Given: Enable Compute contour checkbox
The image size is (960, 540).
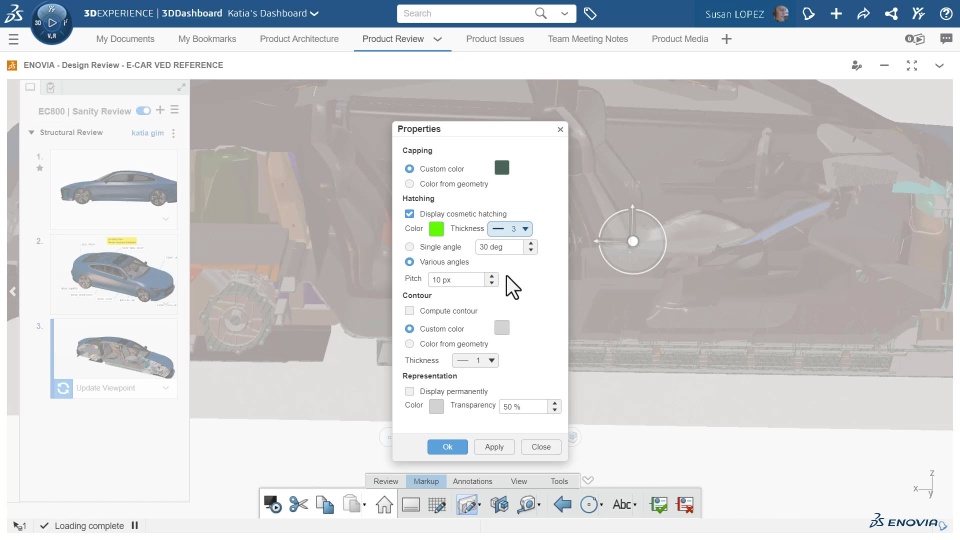Looking at the screenshot, I should coord(409,311).
